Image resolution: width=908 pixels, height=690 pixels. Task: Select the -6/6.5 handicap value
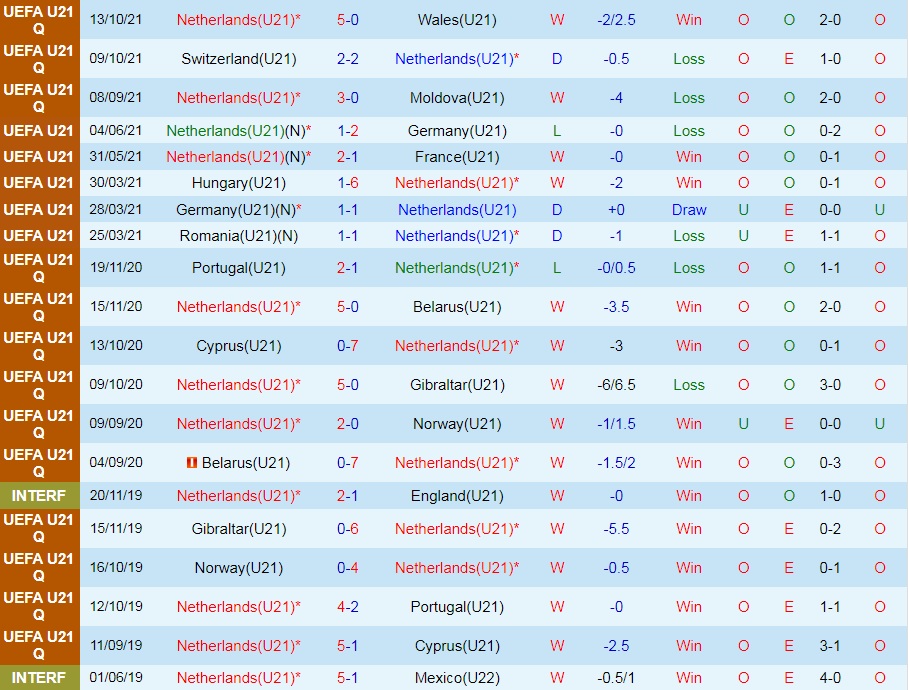click(x=616, y=385)
